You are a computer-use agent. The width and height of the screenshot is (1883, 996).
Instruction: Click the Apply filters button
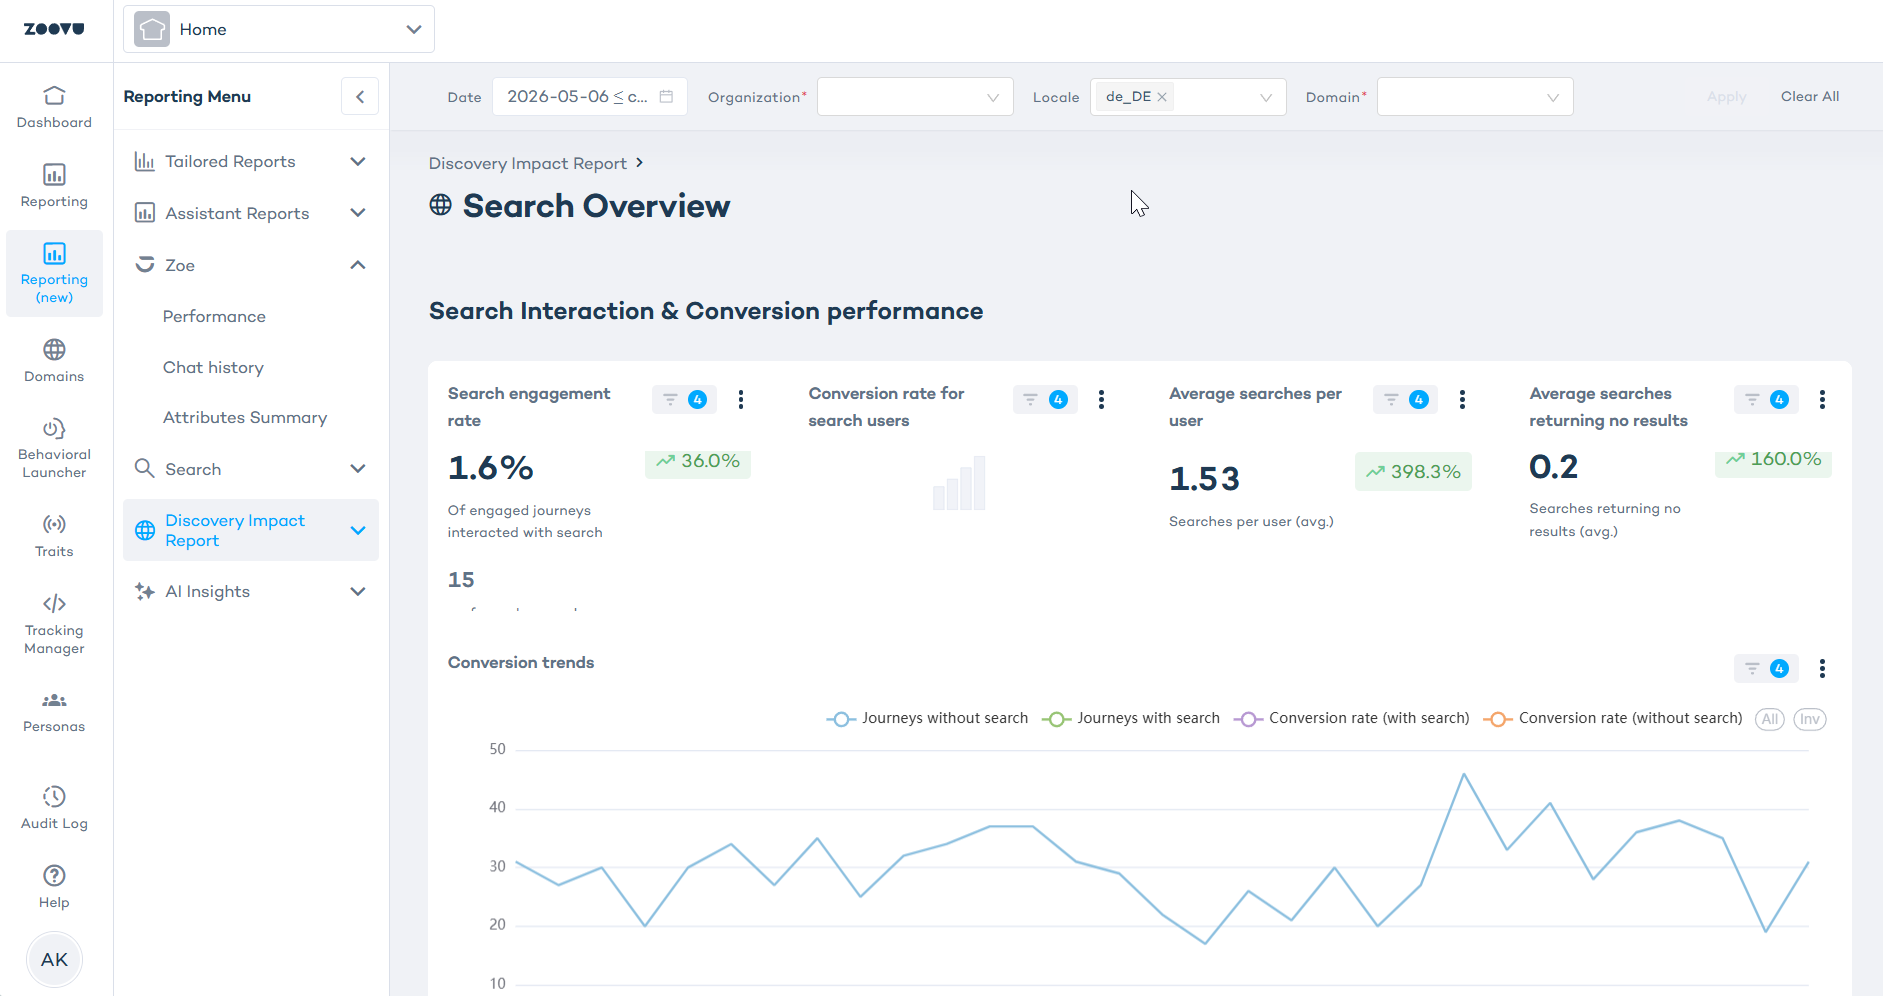[1726, 97]
